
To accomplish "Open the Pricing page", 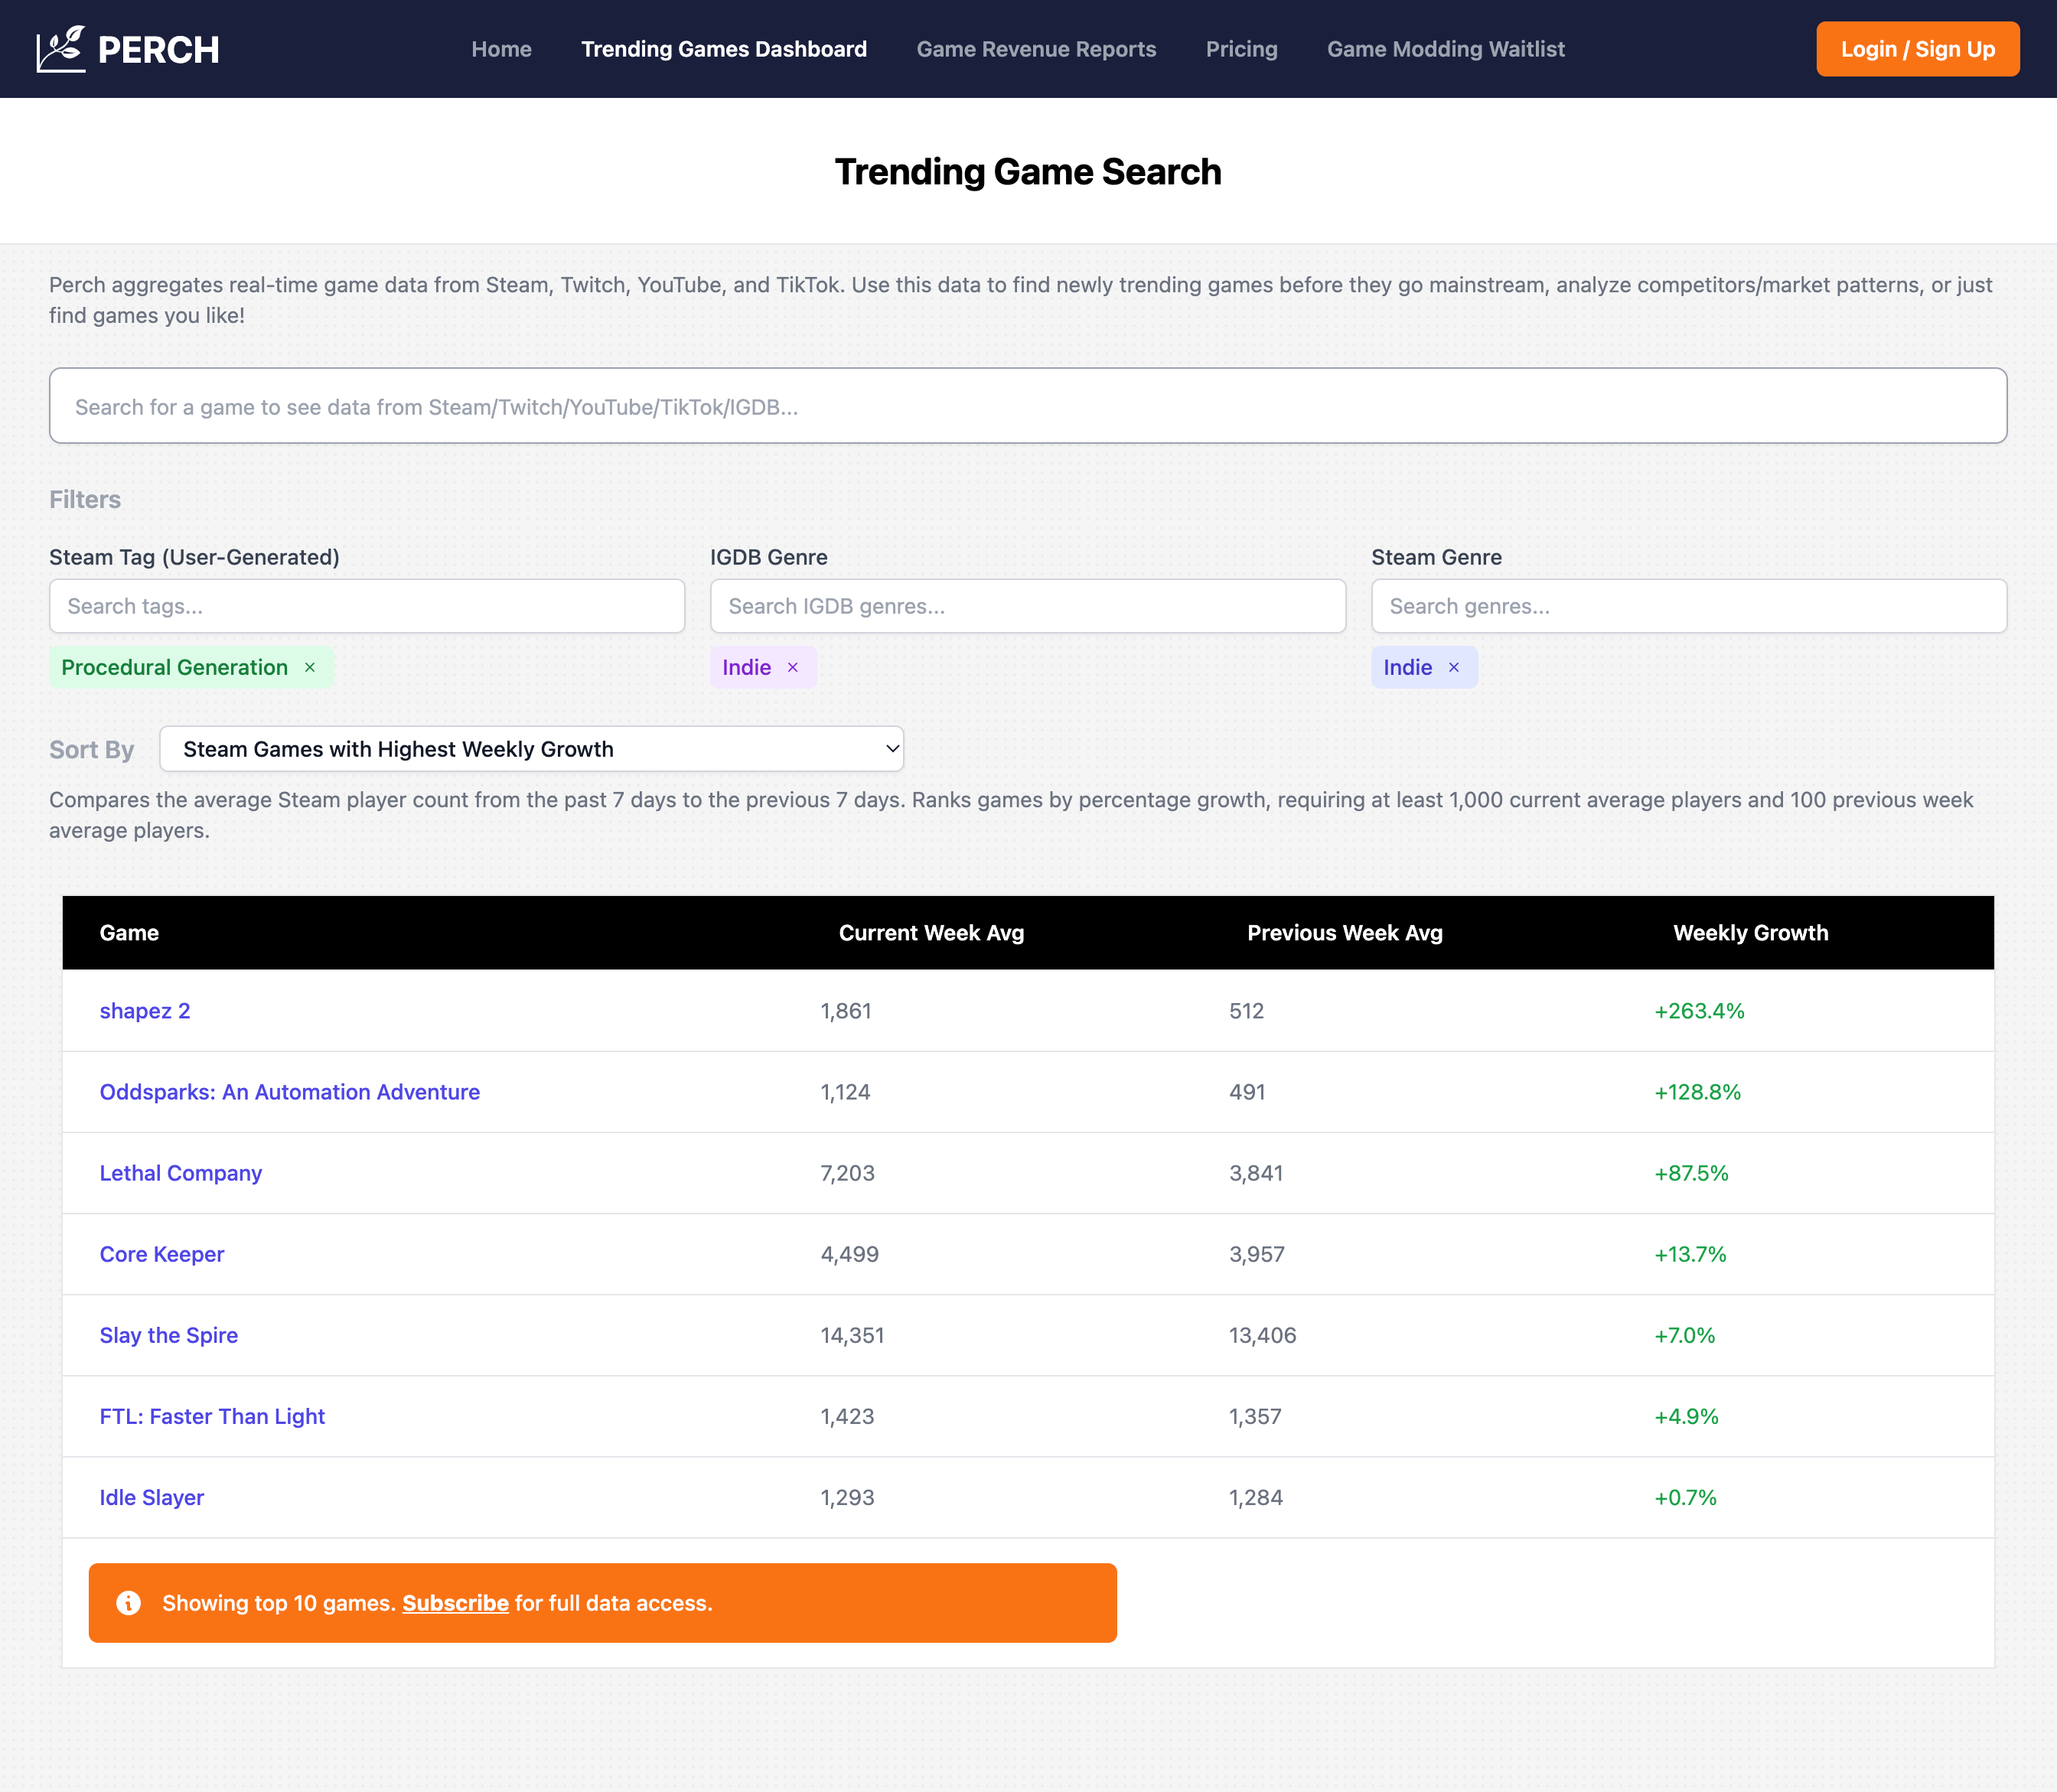I will tap(1241, 49).
